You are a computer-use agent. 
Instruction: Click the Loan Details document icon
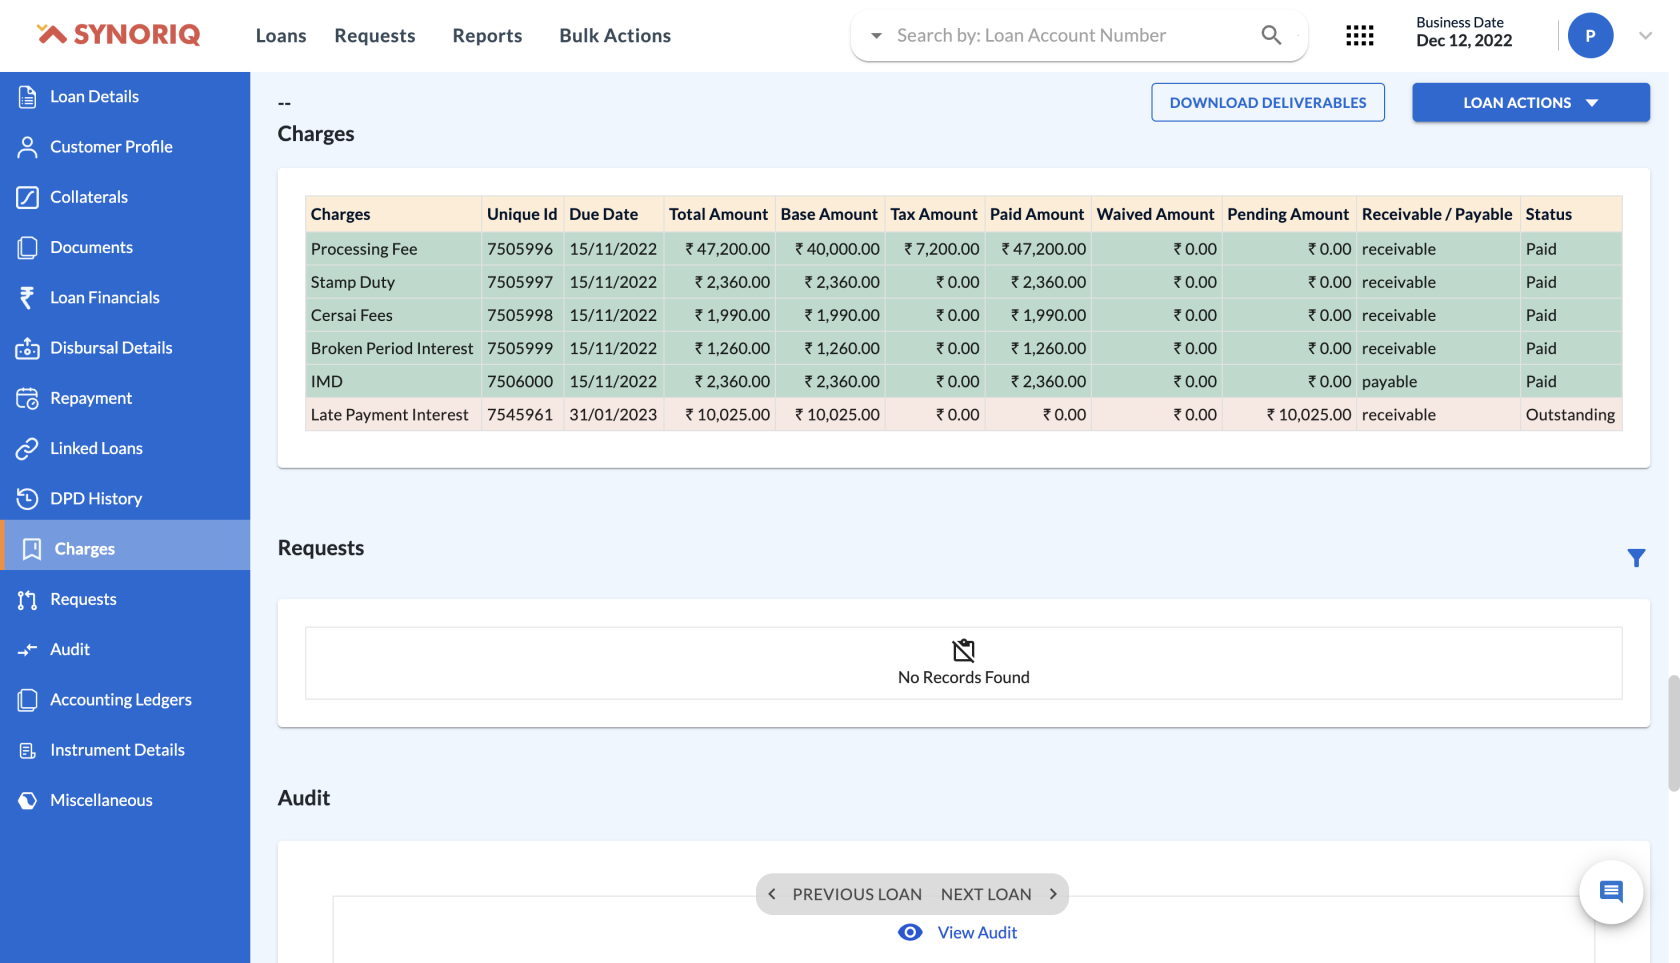28,97
